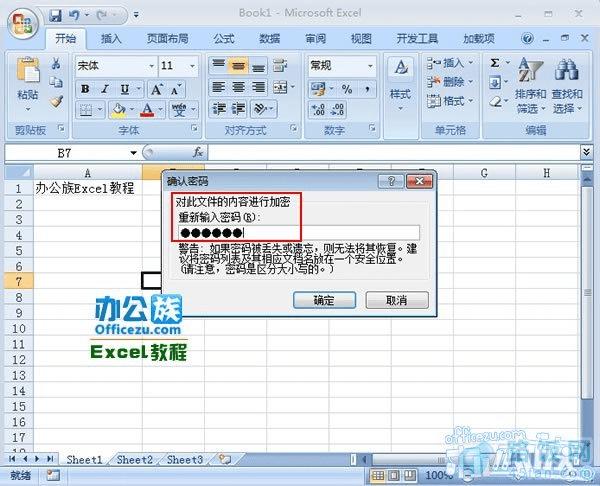The width and height of the screenshot is (600, 486).
Task: Align text right
Action: [x=258, y=88]
